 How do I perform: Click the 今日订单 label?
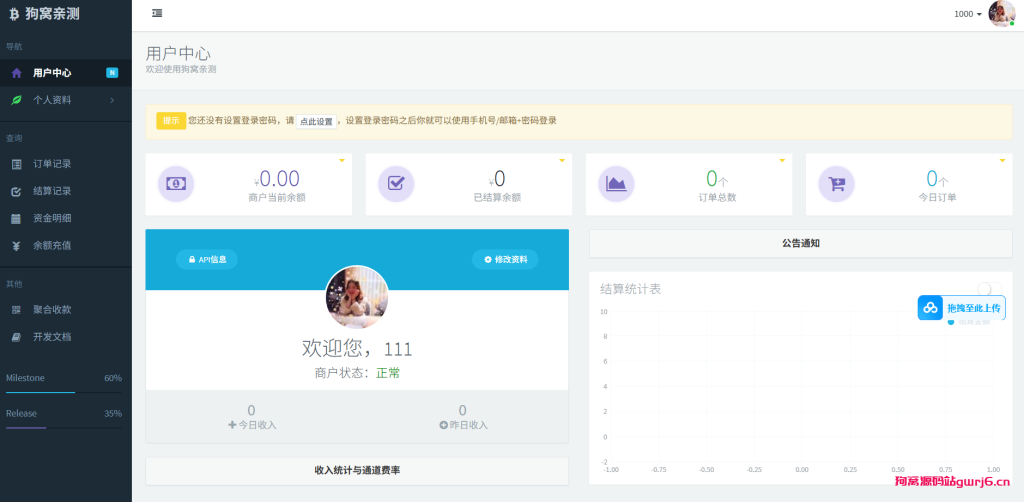(937, 197)
